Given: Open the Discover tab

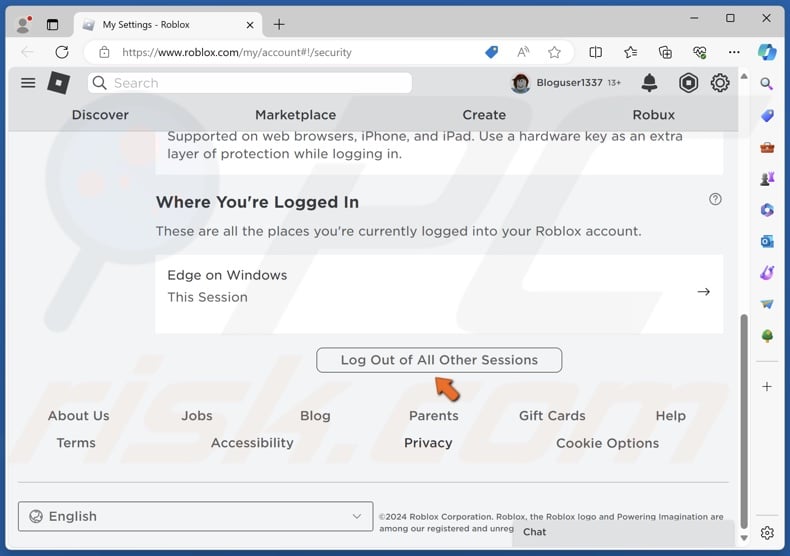Looking at the screenshot, I should (x=100, y=115).
